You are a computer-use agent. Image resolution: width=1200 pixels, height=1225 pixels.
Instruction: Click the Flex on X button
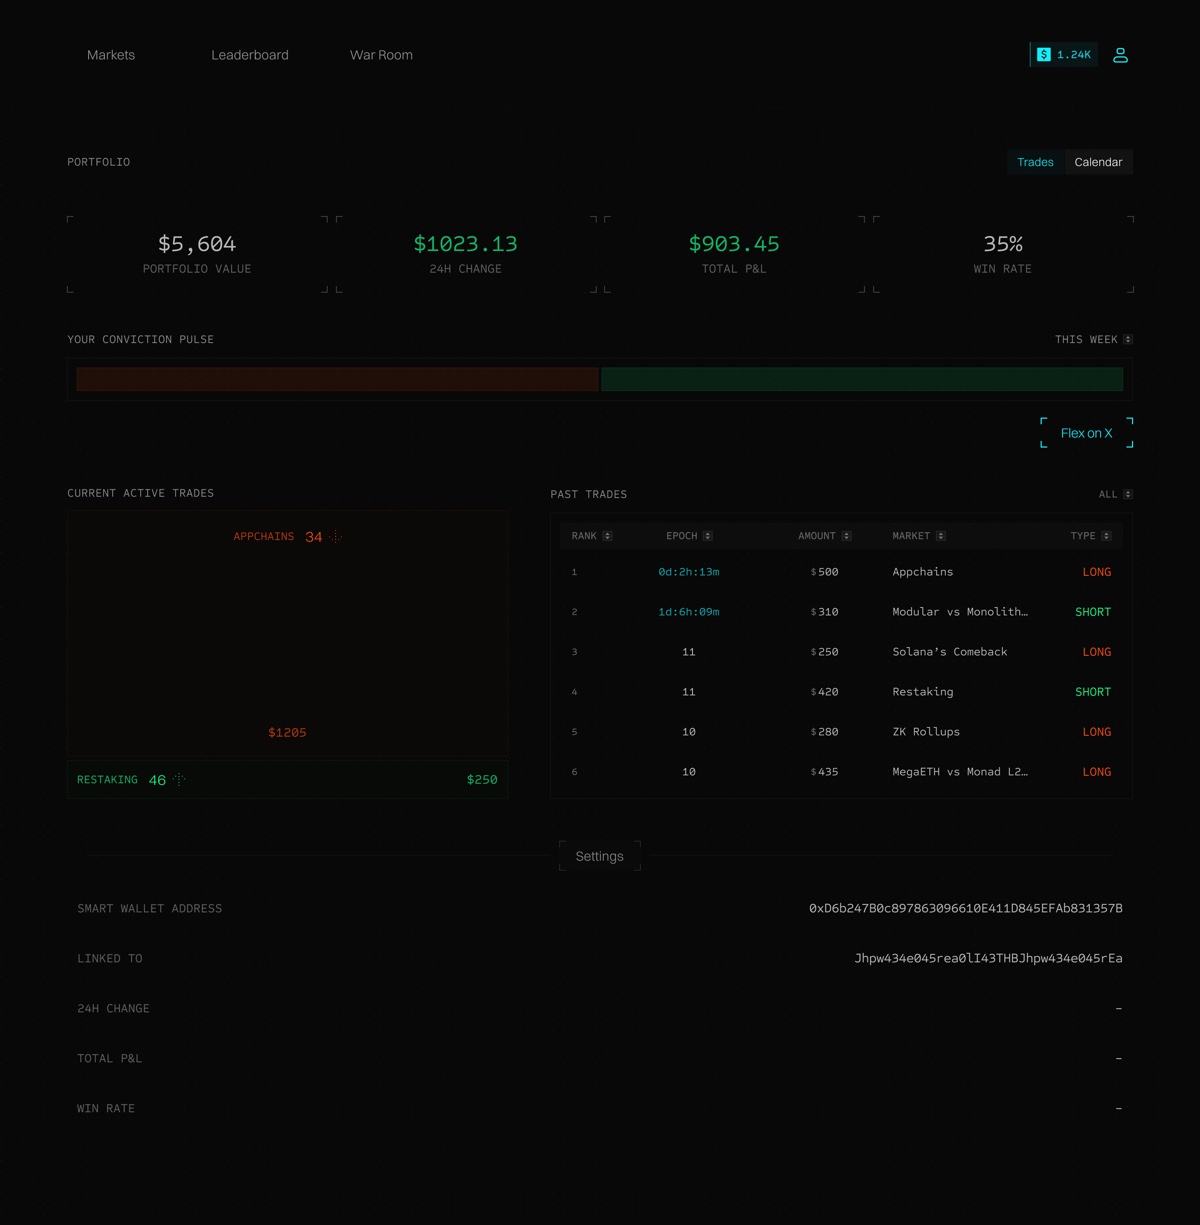tap(1087, 433)
